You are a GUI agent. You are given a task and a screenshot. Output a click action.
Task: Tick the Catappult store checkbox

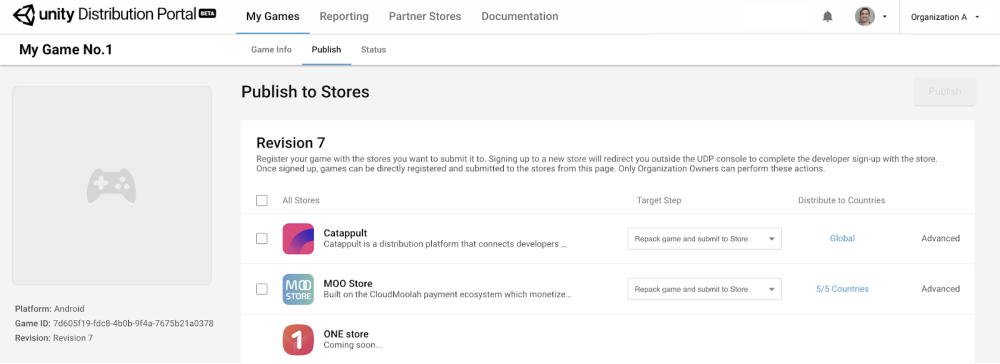click(261, 238)
